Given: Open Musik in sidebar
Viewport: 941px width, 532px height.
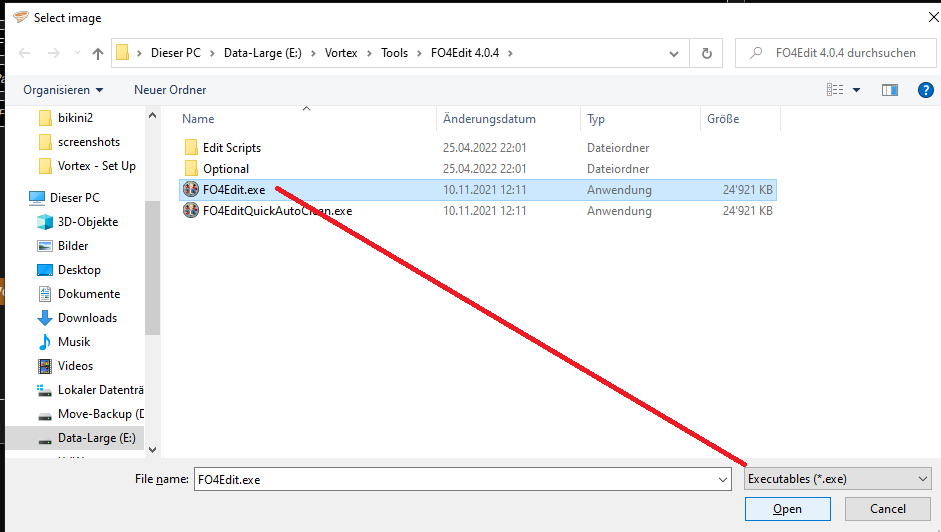Looking at the screenshot, I should (x=74, y=342).
